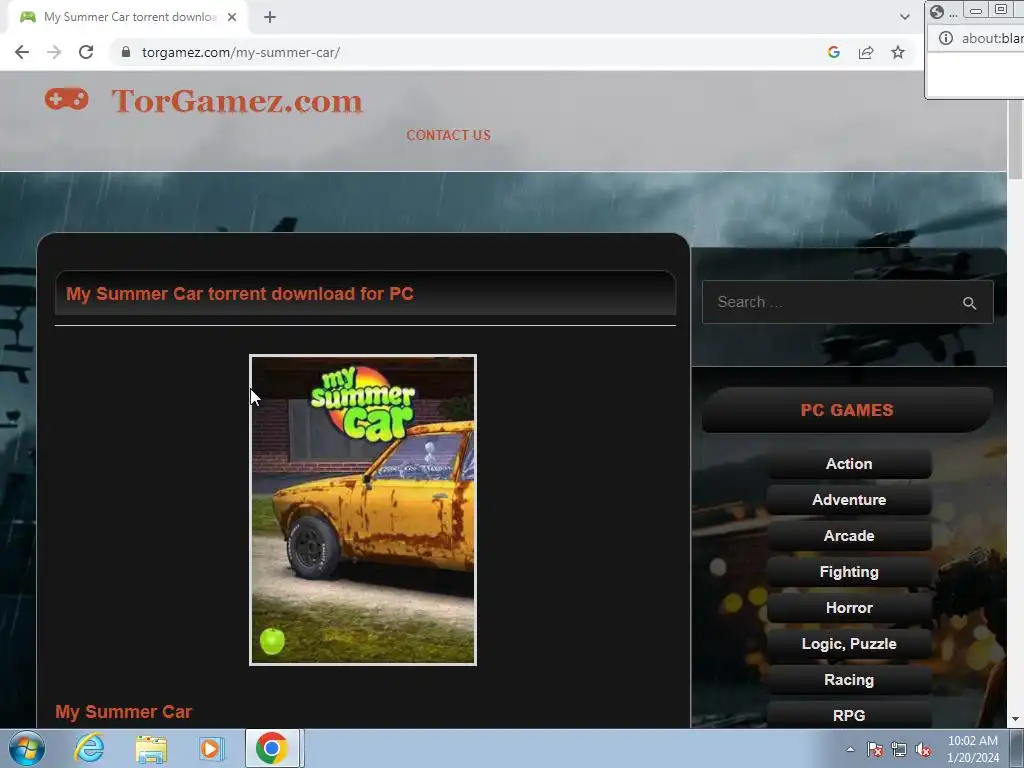
Task: Open the Windows Start menu
Action: 26,748
